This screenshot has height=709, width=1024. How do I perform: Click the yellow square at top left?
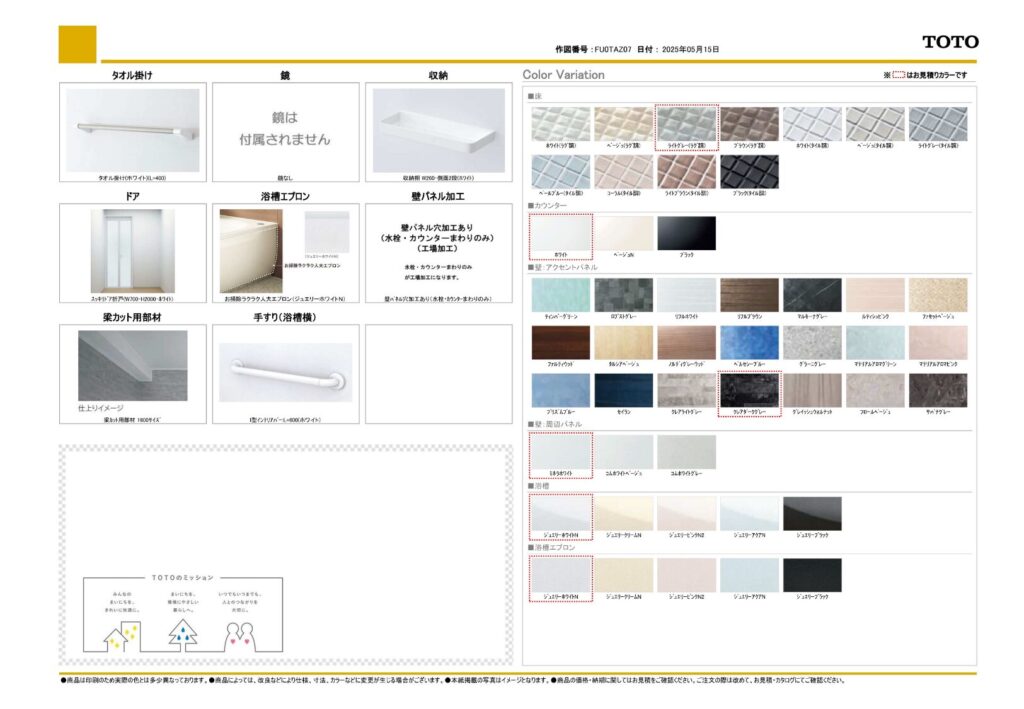coord(77,44)
